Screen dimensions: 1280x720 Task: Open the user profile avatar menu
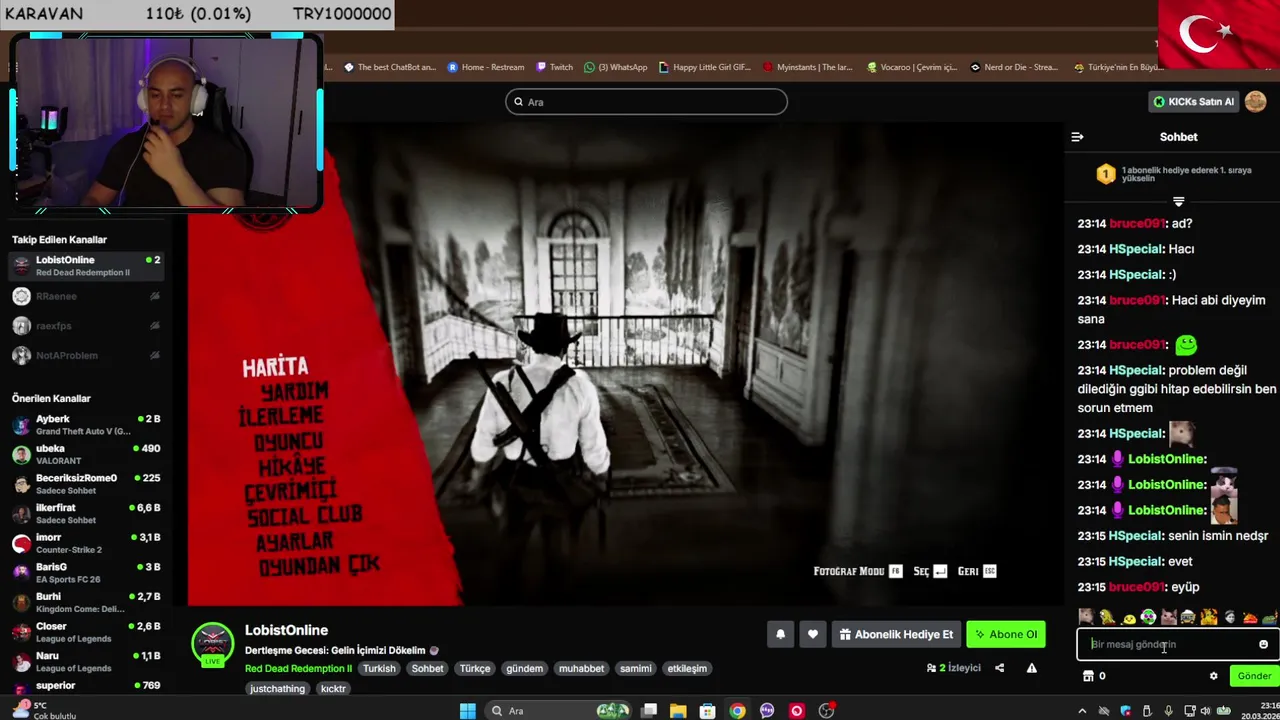pos(1256,101)
